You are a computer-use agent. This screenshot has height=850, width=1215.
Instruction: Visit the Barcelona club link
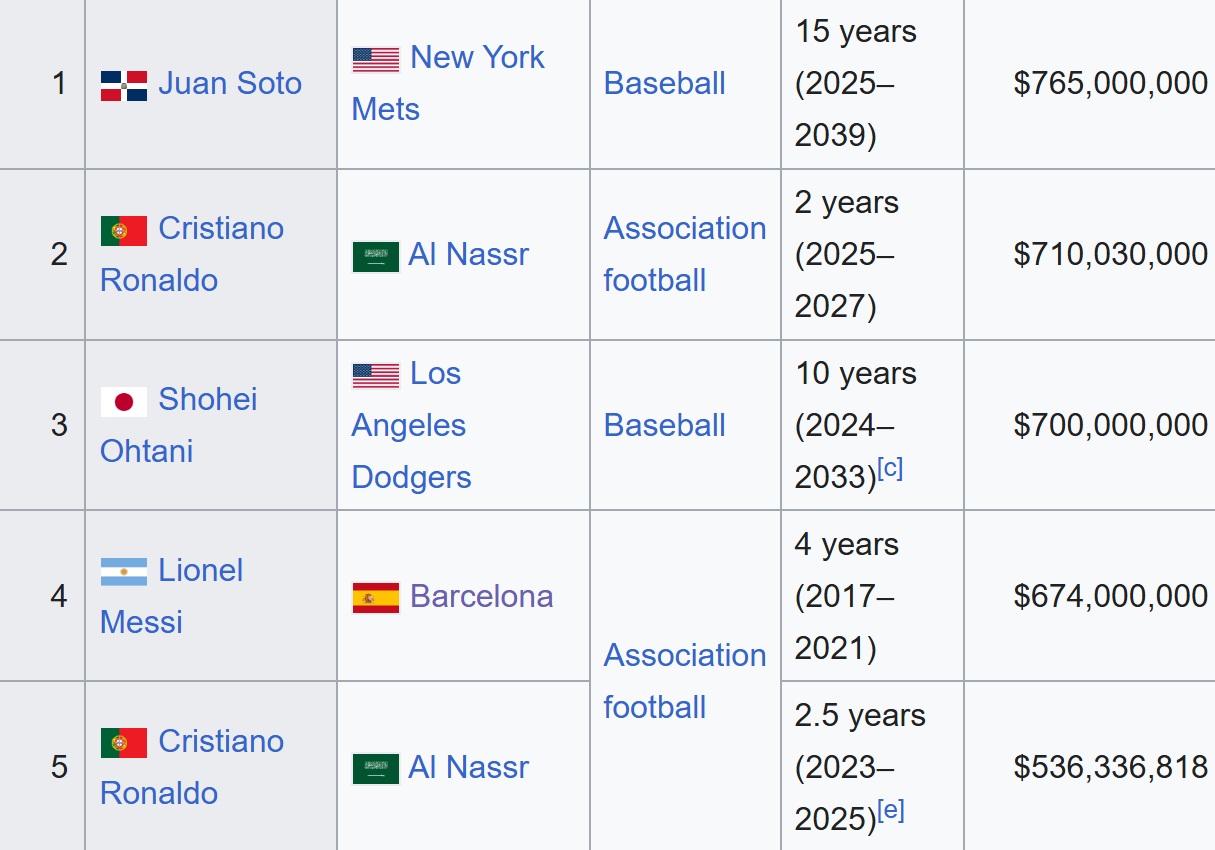[481, 596]
